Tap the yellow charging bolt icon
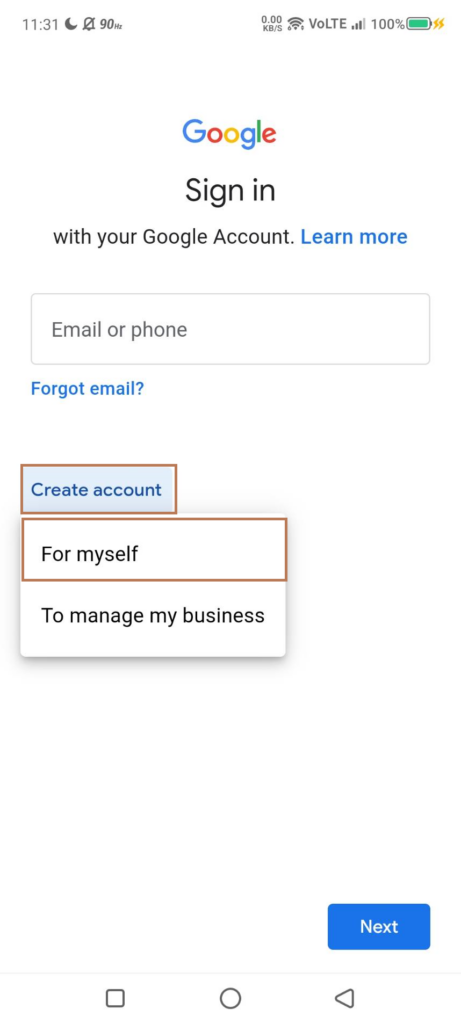This screenshot has width=461, height=1024. (x=438, y=24)
